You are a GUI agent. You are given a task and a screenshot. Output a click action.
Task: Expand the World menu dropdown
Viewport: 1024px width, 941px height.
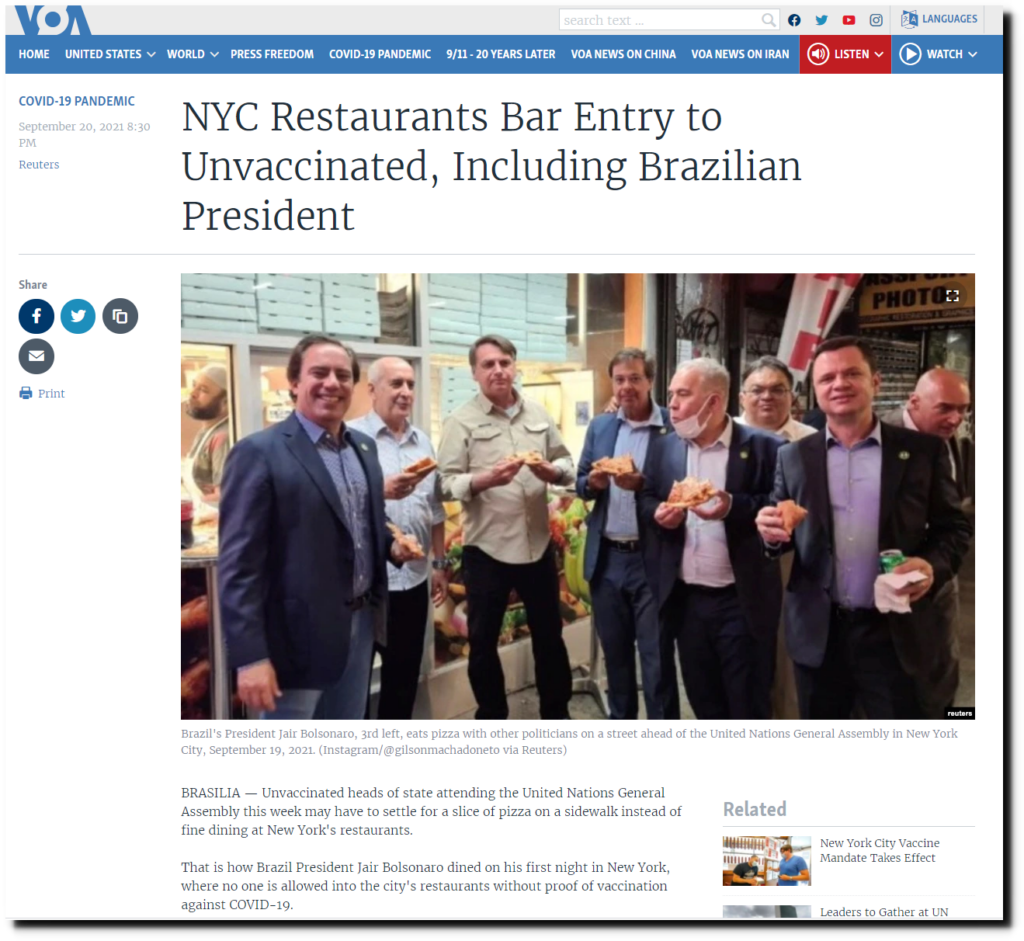tap(193, 54)
